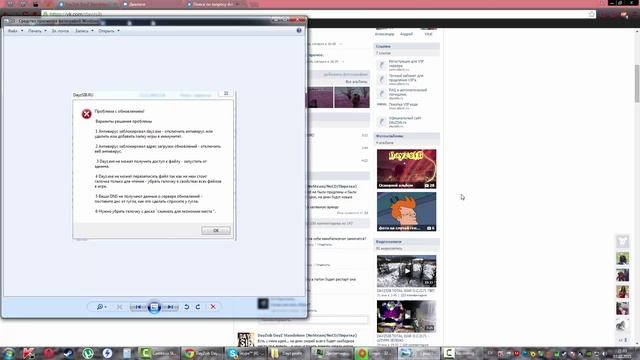Open Windows Start menu

coord(9,353)
